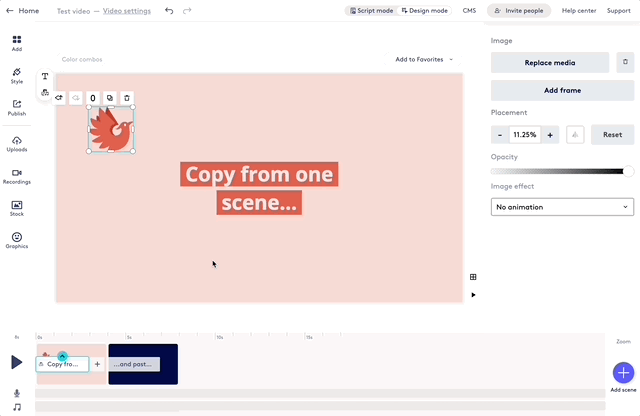The height and width of the screenshot is (416, 640).
Task: Open the Uploads section
Action: [17, 144]
